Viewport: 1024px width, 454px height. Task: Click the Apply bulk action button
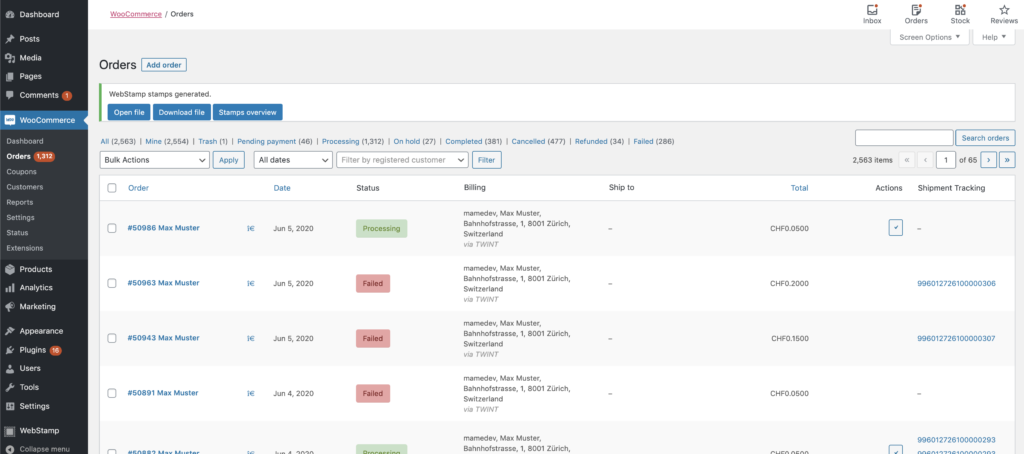(x=229, y=160)
